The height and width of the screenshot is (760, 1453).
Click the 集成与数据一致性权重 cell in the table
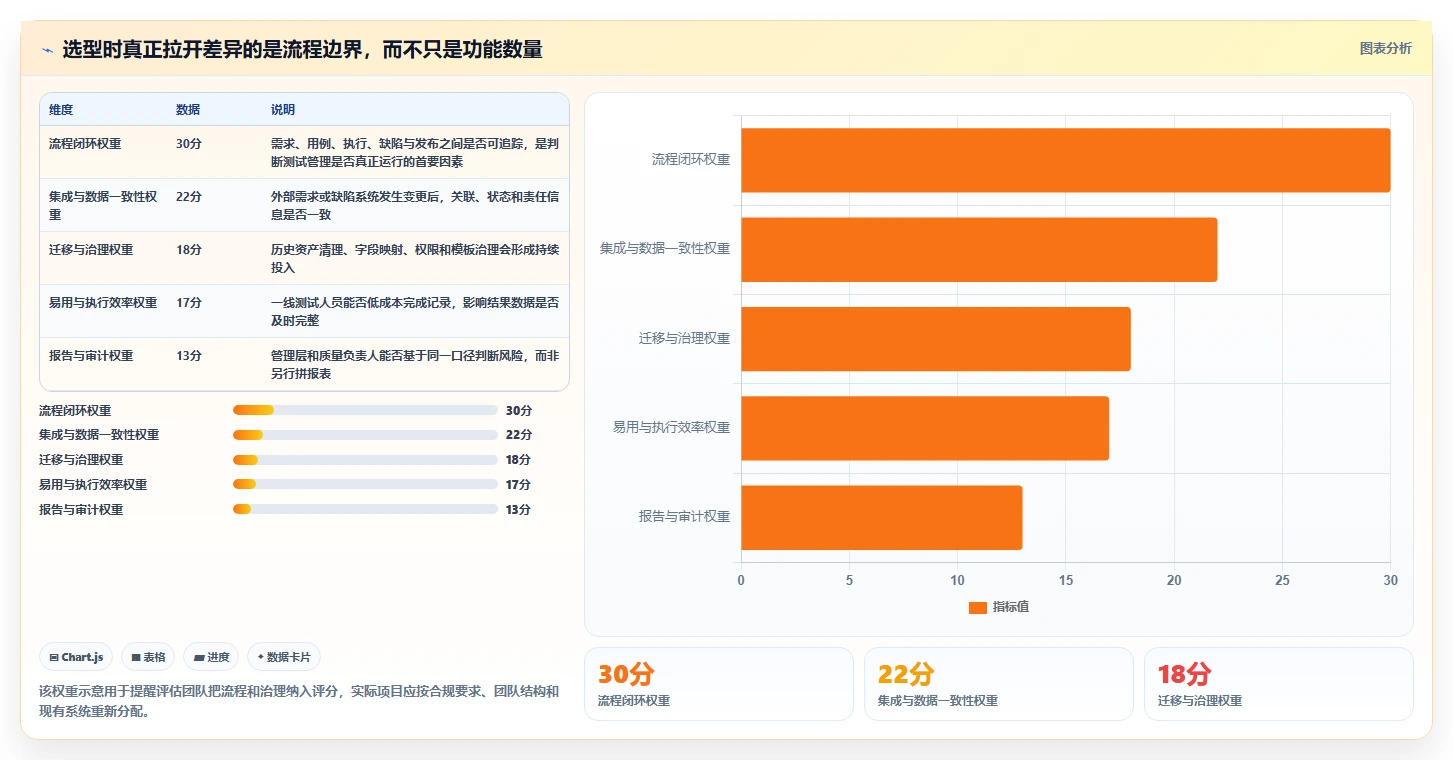103,206
